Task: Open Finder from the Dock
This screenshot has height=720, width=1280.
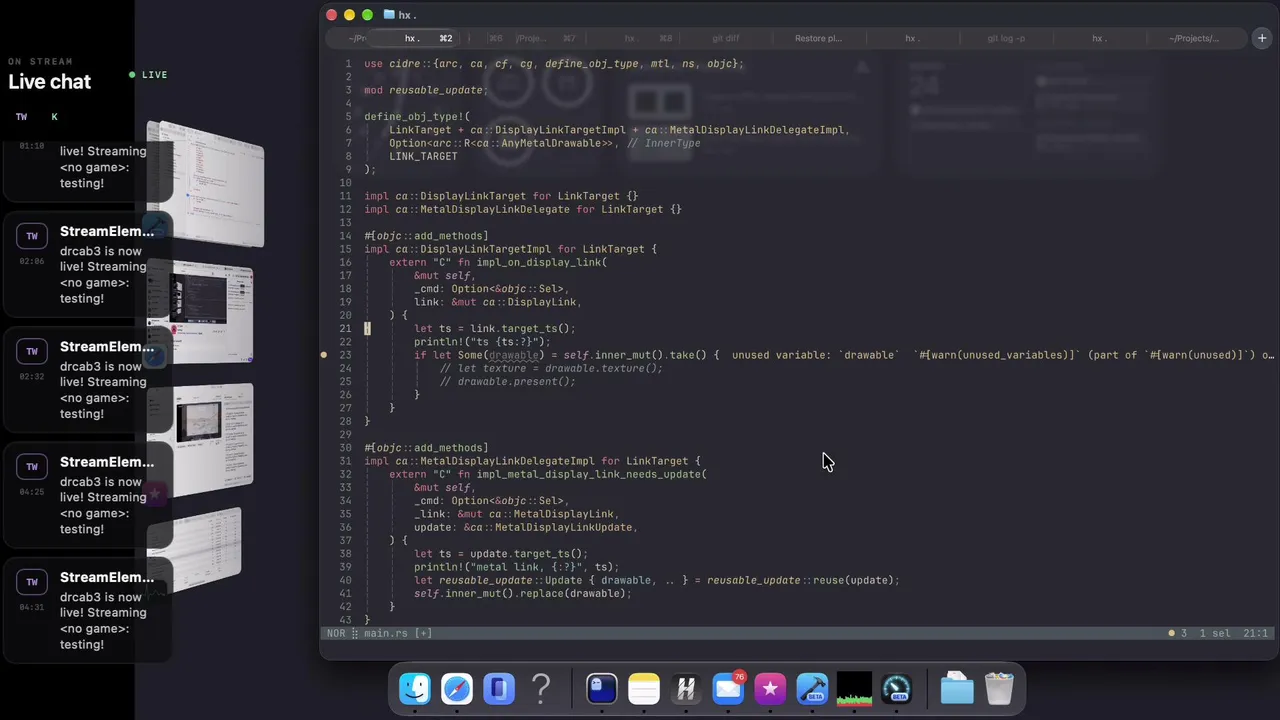Action: [x=415, y=689]
